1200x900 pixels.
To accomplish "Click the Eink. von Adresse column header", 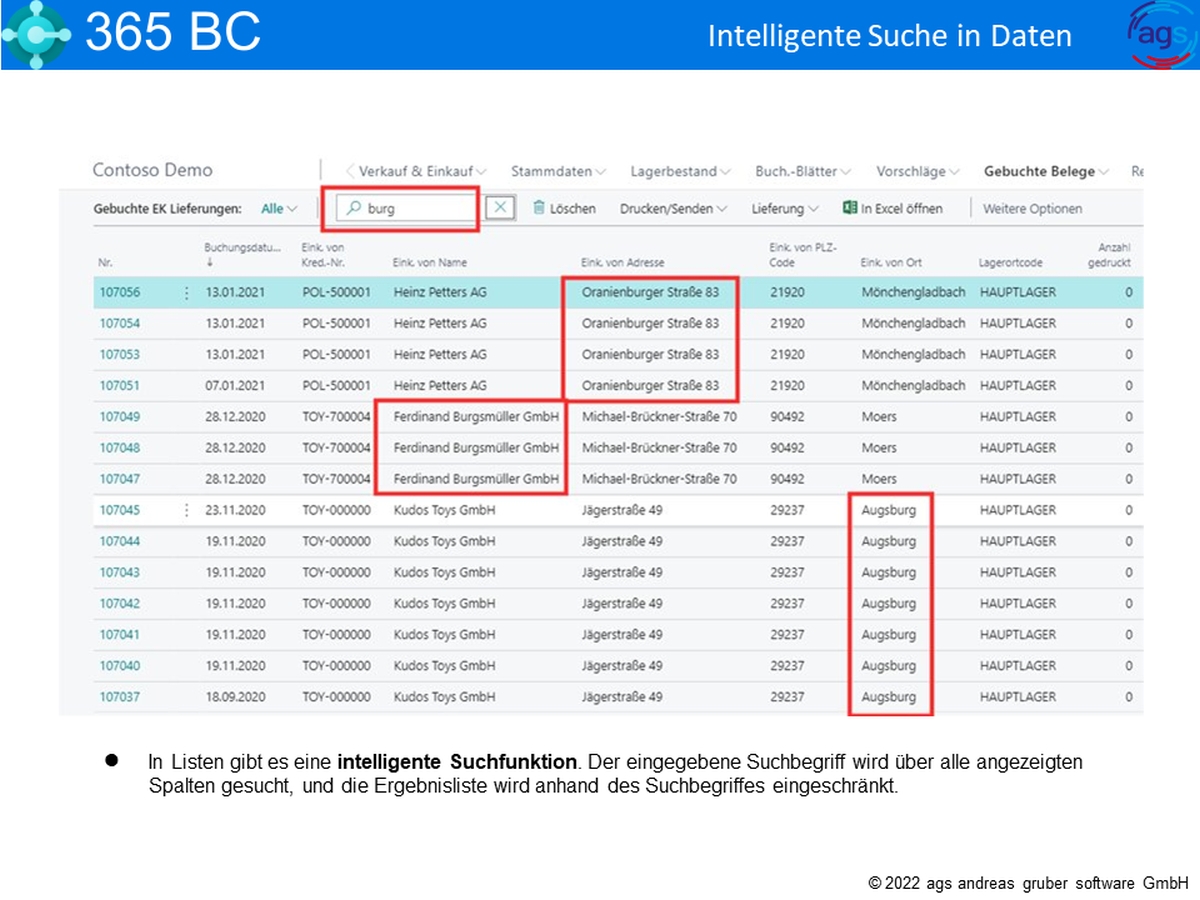I will tap(622, 263).
